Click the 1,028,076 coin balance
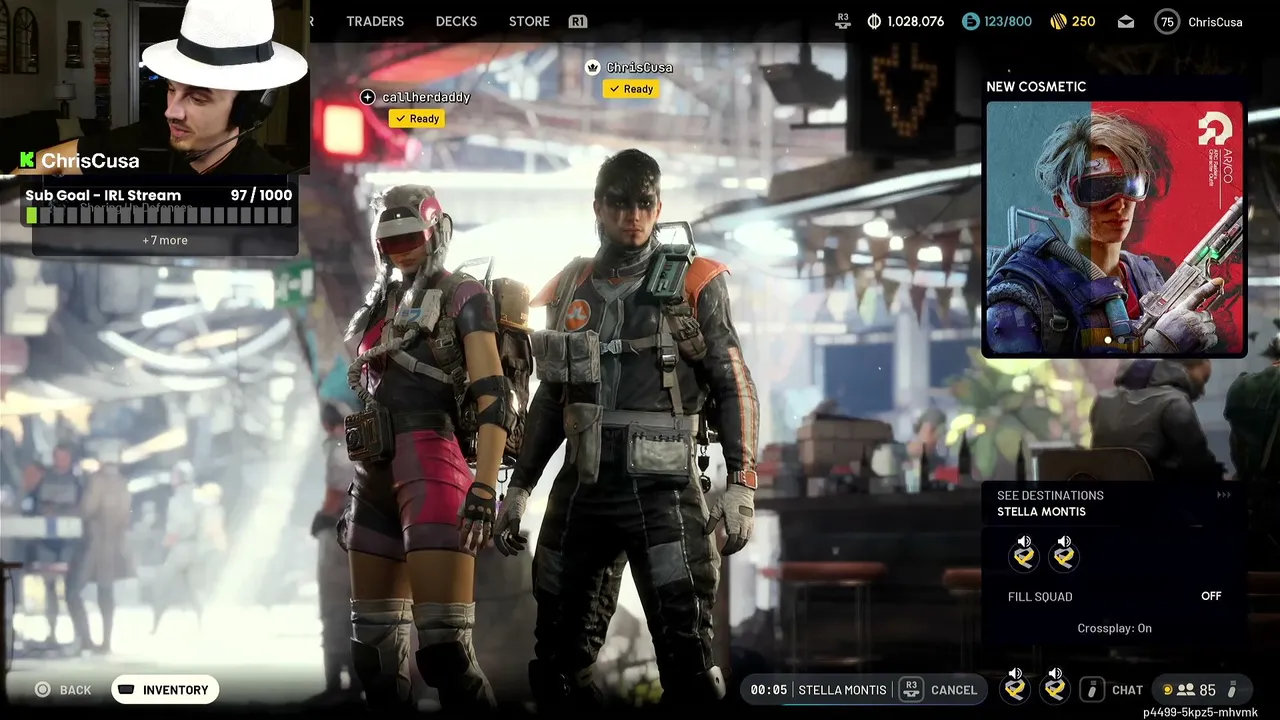The height and width of the screenshot is (720, 1280). click(916, 21)
